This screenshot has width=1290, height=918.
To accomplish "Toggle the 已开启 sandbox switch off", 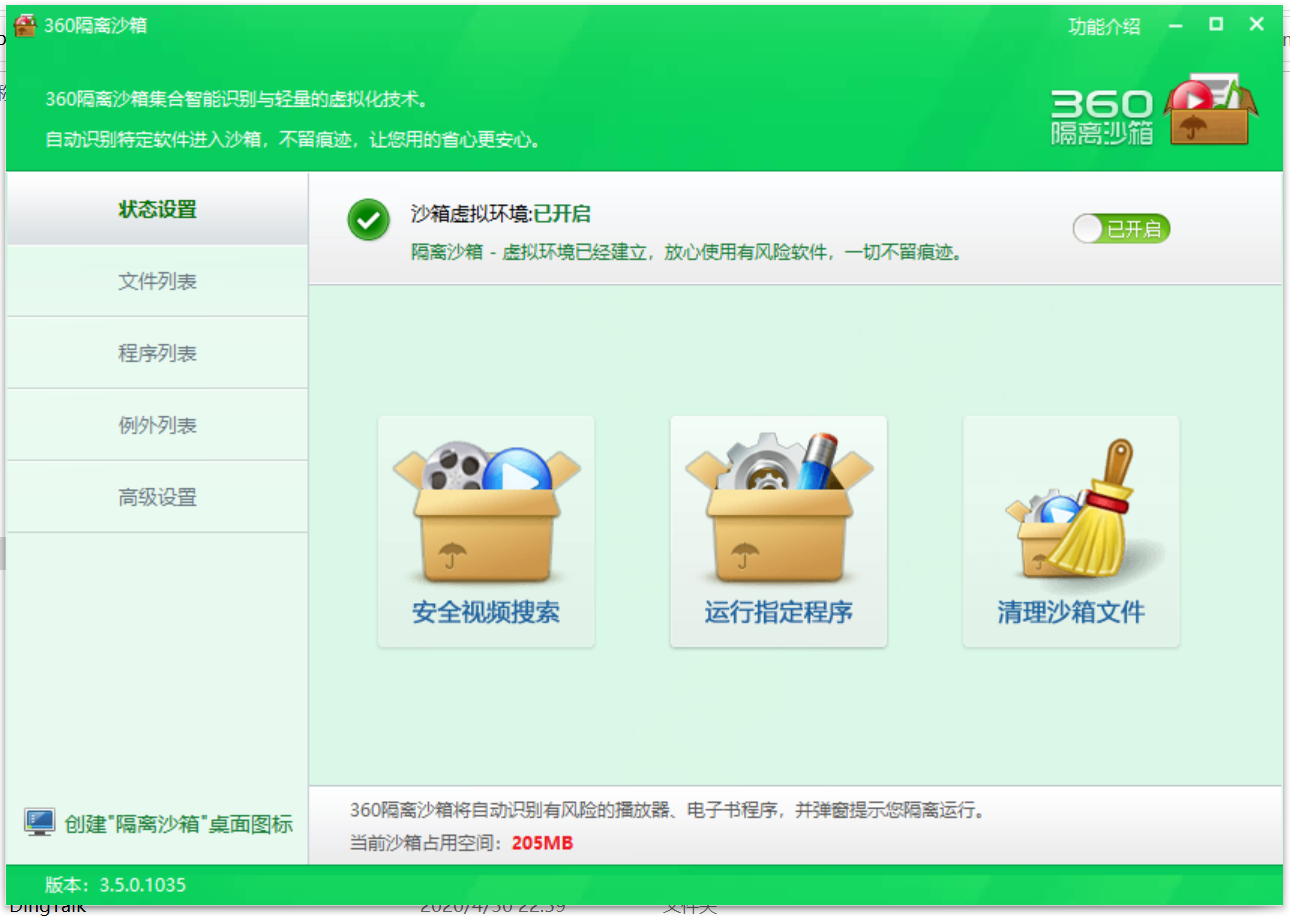I will tap(1121, 229).
